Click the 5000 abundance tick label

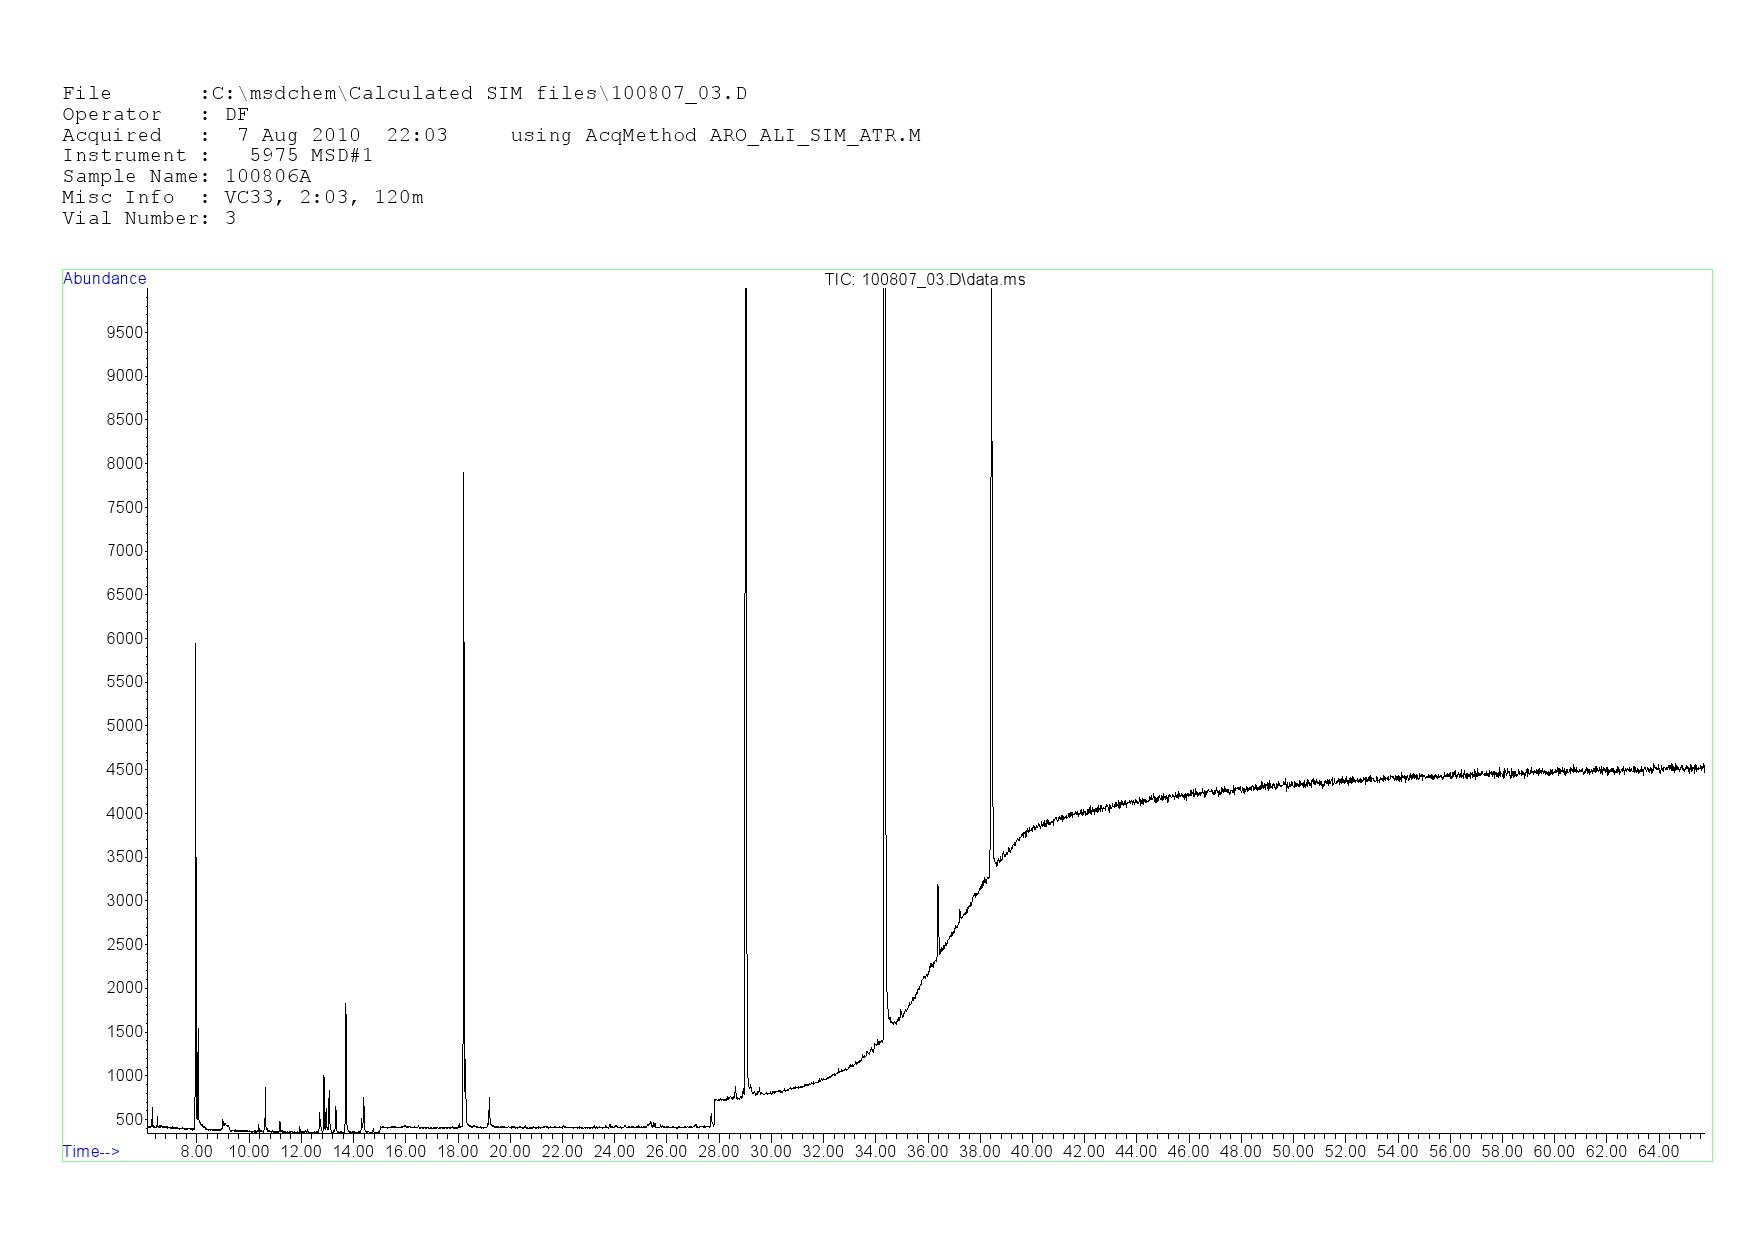click(x=125, y=725)
